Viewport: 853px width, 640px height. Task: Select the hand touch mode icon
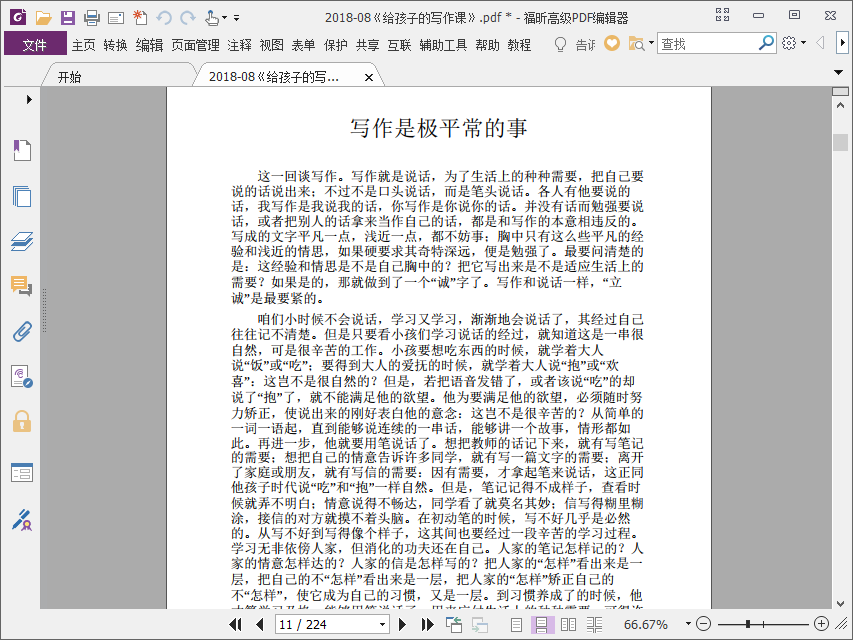(x=212, y=18)
